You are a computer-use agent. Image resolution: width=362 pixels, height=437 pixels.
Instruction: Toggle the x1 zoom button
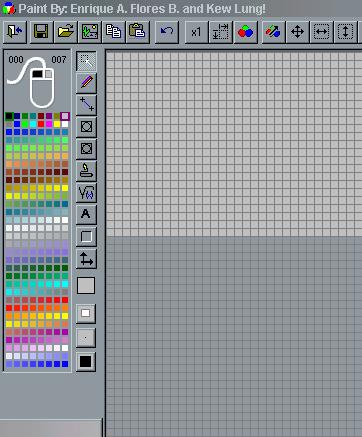196,32
